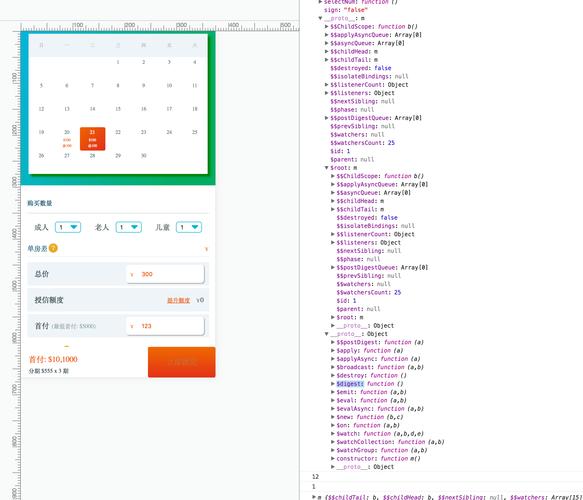Select date 20 in the calendar
Image resolution: width=583 pixels, height=500 pixels.
(67, 138)
